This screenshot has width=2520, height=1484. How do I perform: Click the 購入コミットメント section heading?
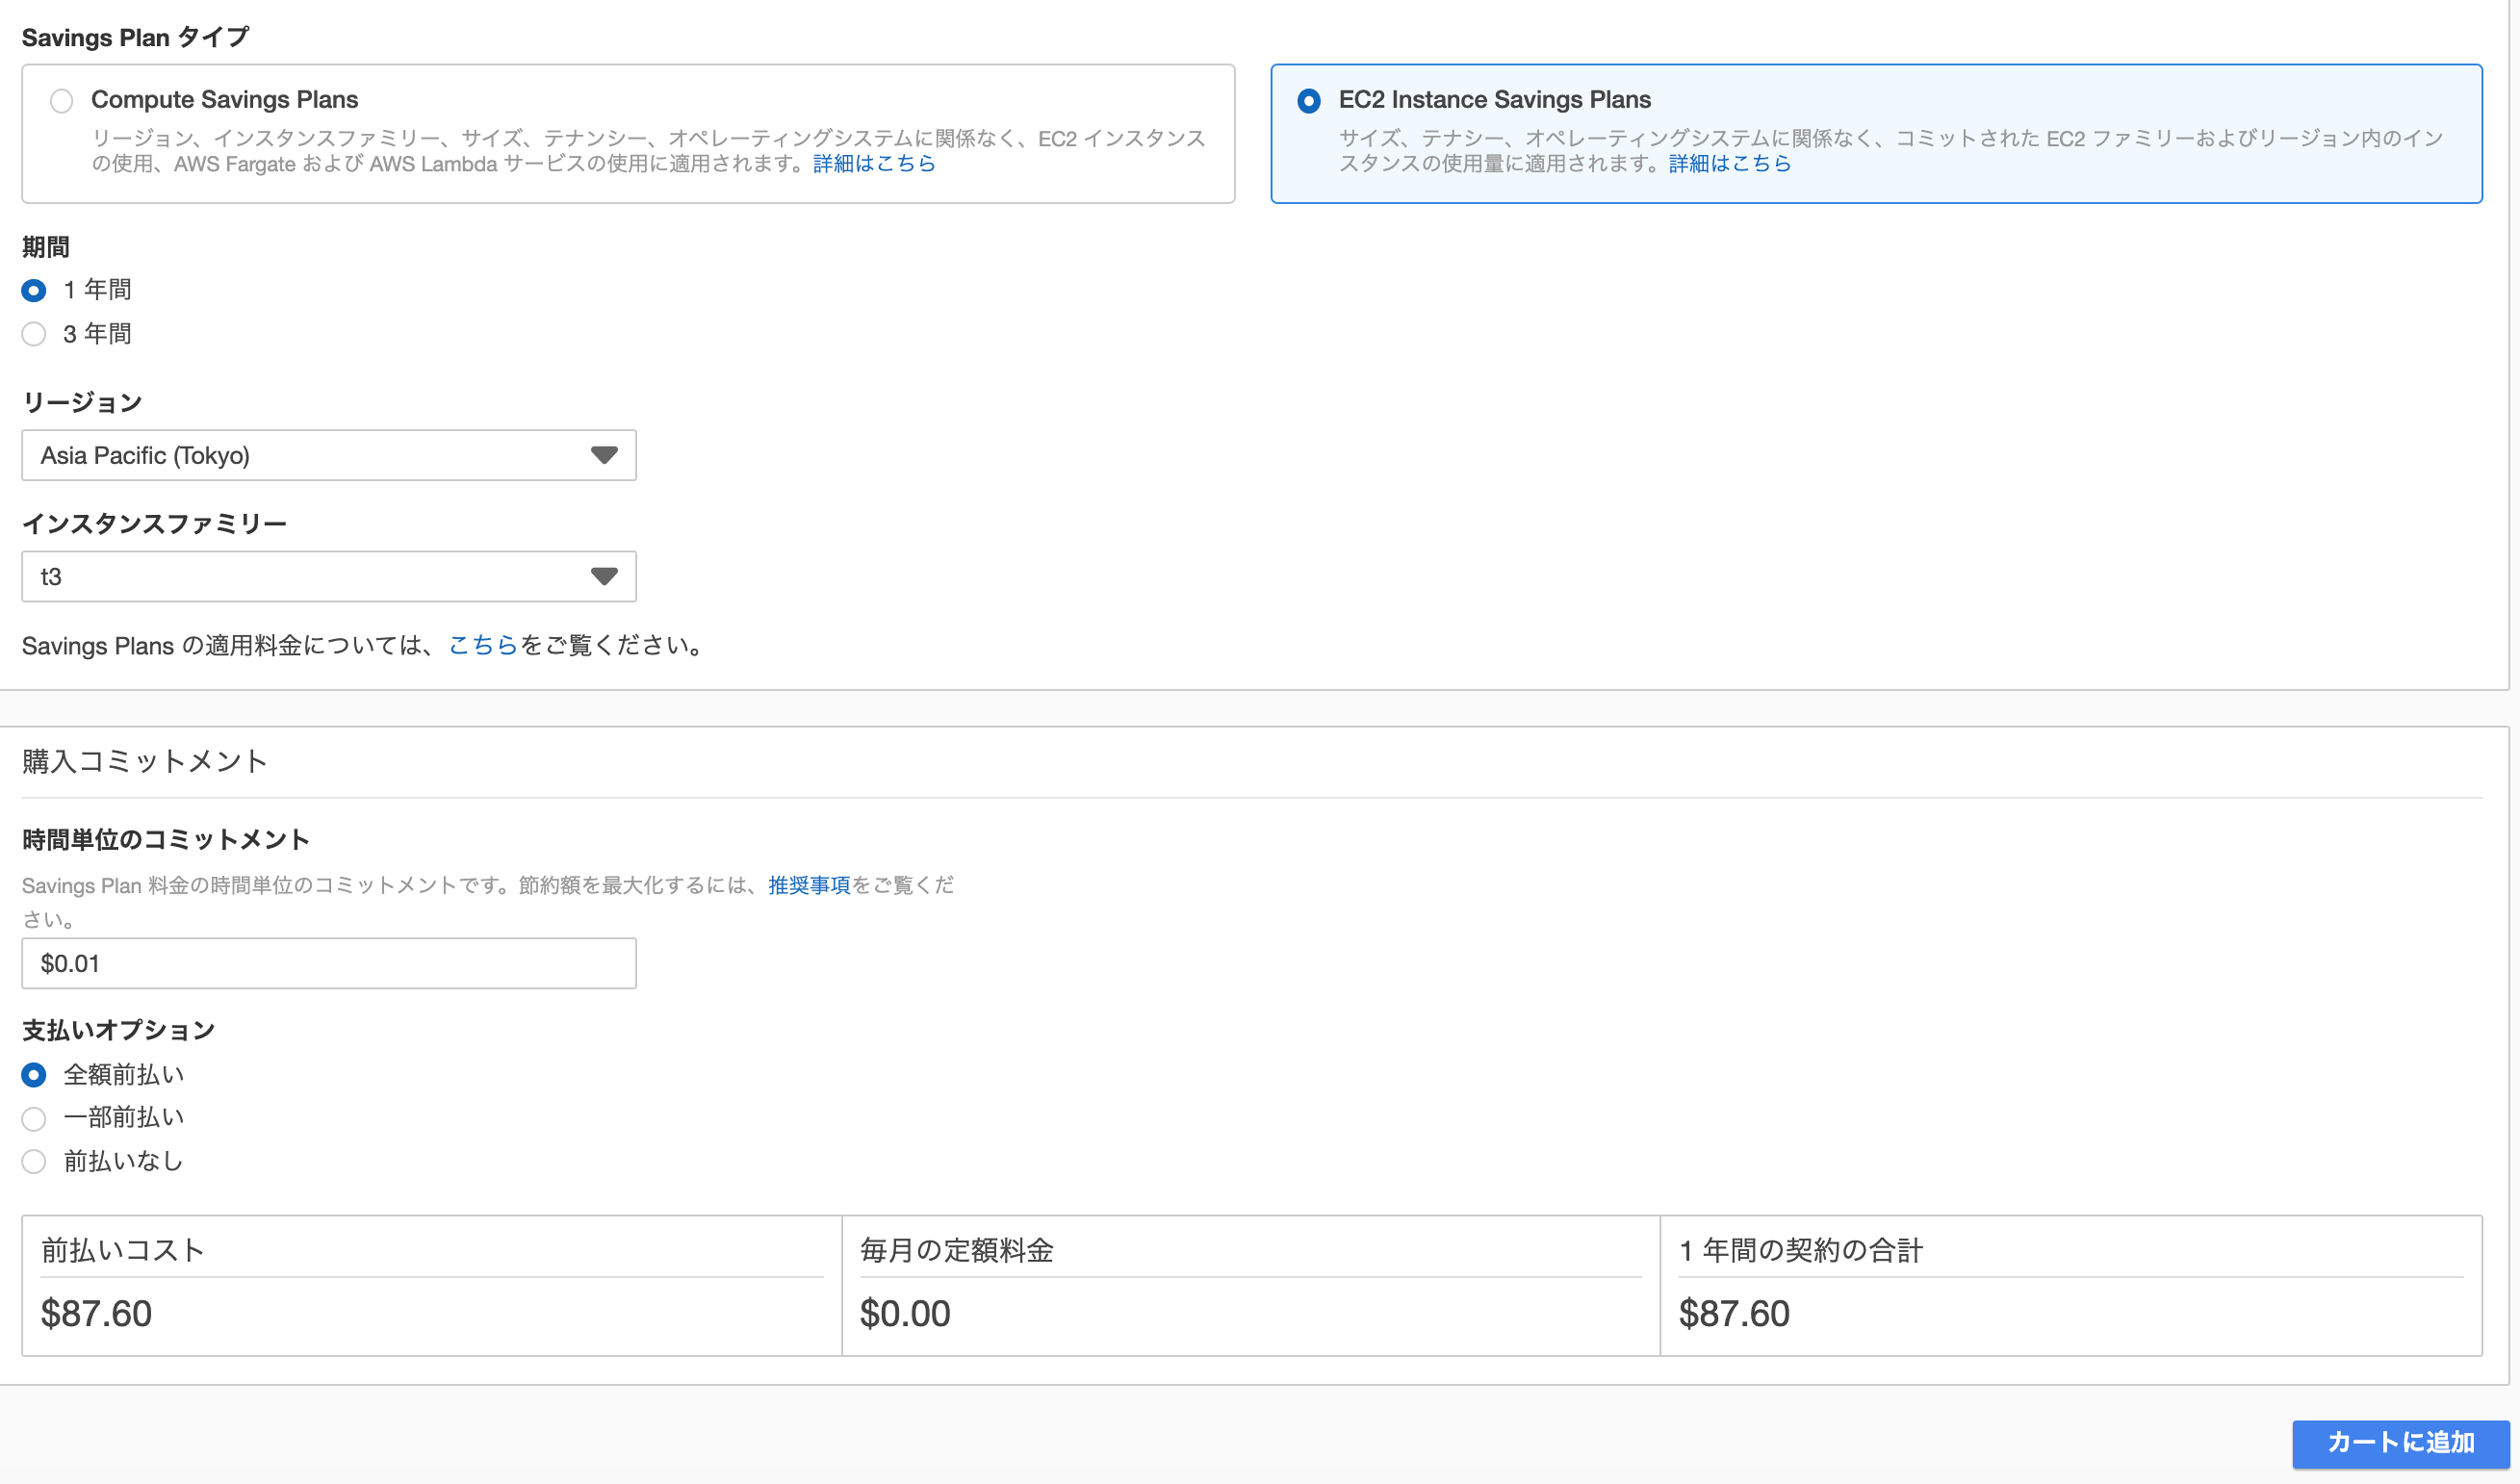pyautogui.click(x=145, y=761)
